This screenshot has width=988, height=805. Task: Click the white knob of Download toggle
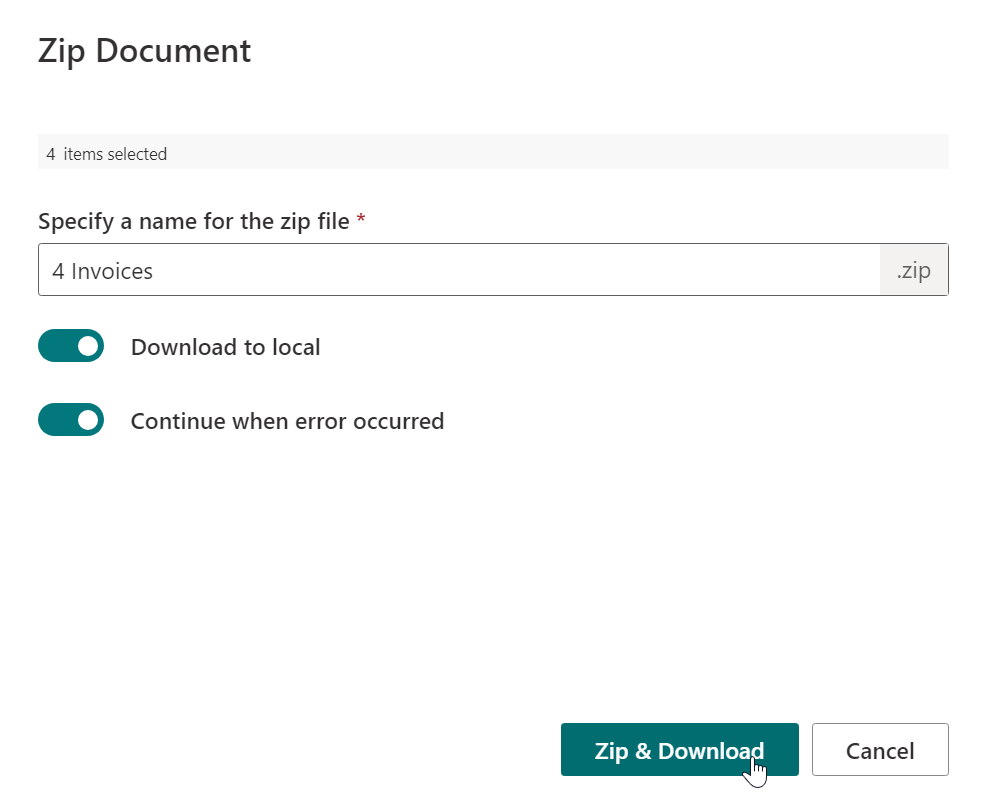pos(88,346)
